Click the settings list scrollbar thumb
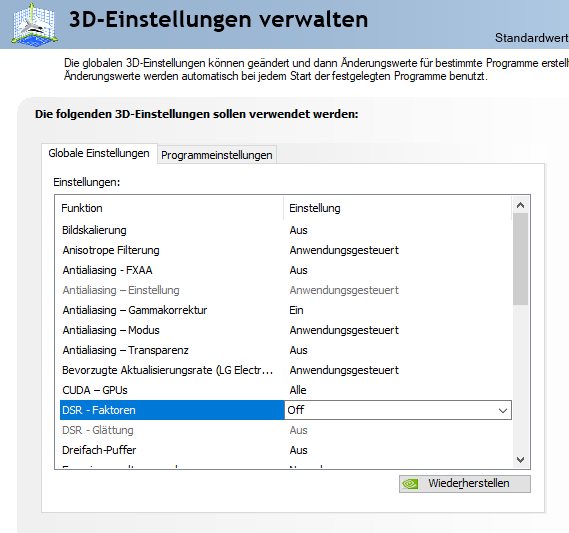This screenshot has width=569, height=533. 520,259
